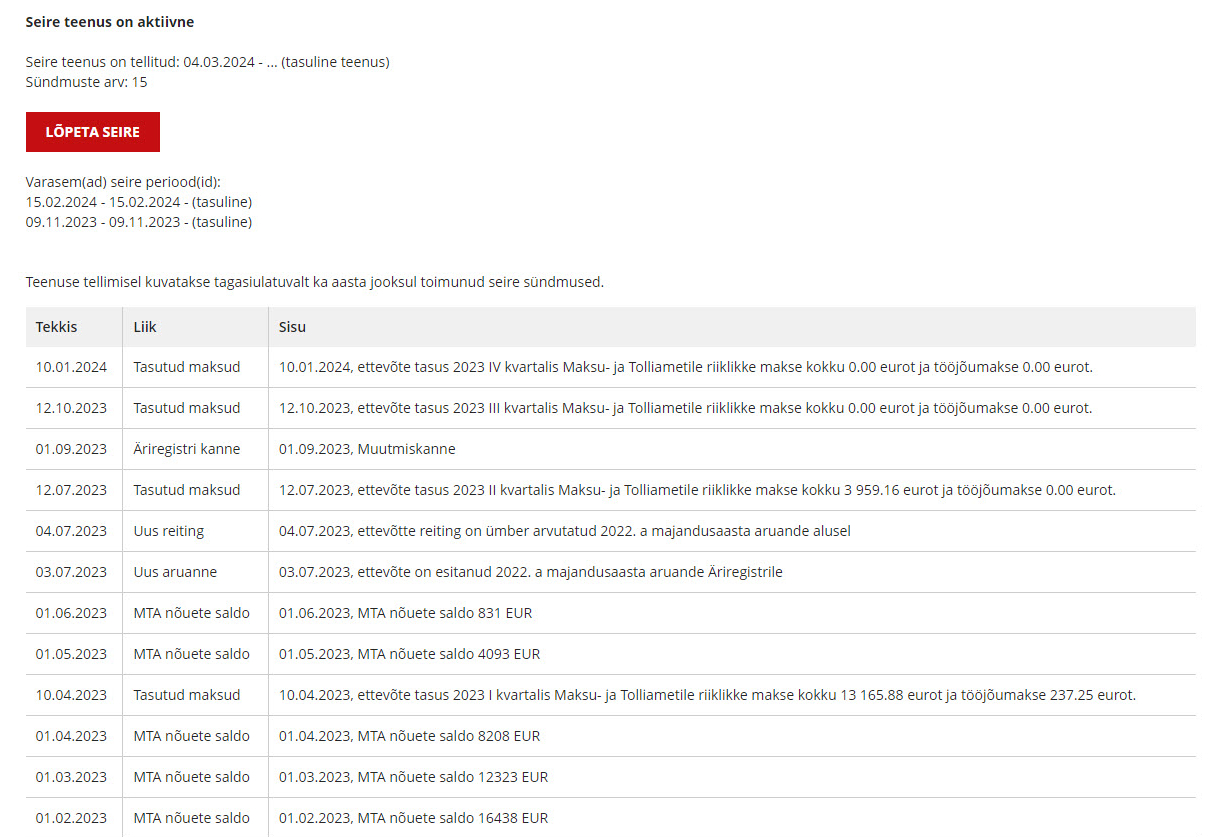Click 'Tasutud maksud' in the 12.07.2023 row
The width and height of the screenshot is (1222, 837).
[187, 490]
